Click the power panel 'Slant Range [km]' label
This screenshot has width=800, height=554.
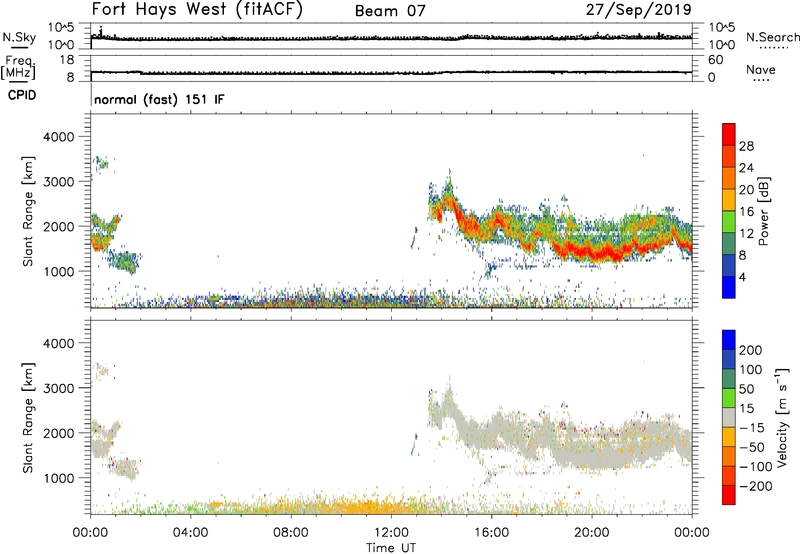coord(28,211)
